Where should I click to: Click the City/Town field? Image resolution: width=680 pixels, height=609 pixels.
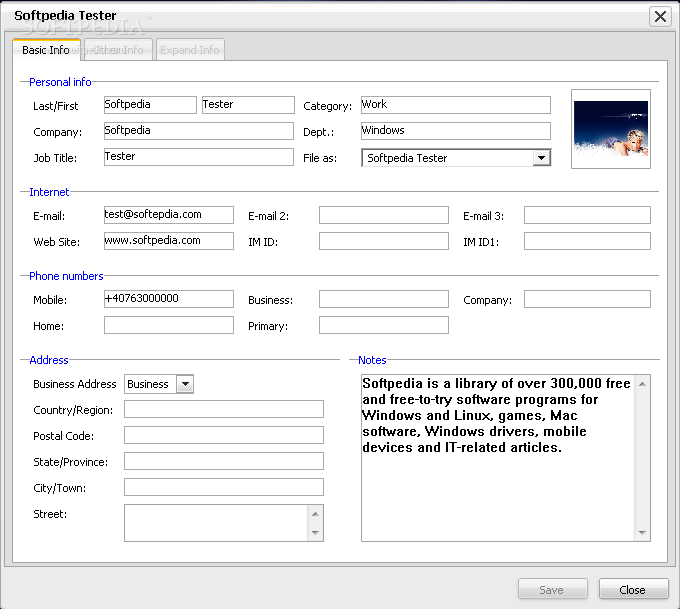pos(224,487)
